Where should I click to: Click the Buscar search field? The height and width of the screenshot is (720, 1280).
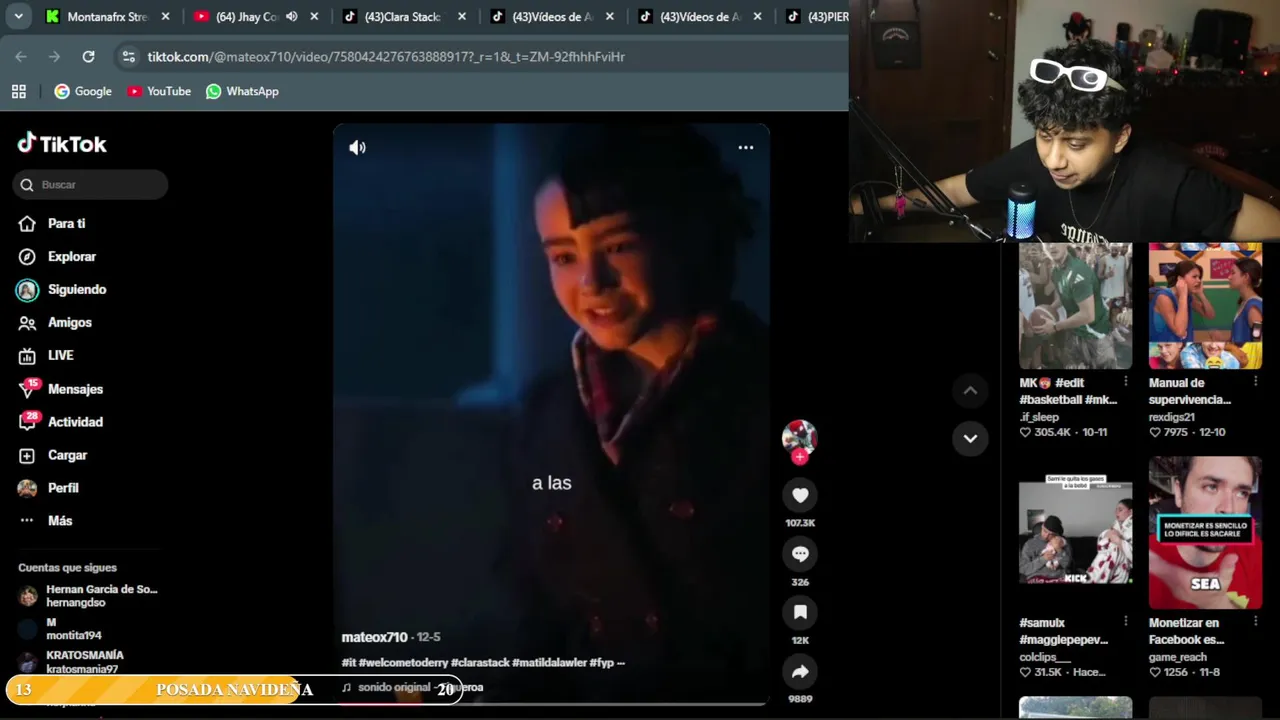point(91,184)
